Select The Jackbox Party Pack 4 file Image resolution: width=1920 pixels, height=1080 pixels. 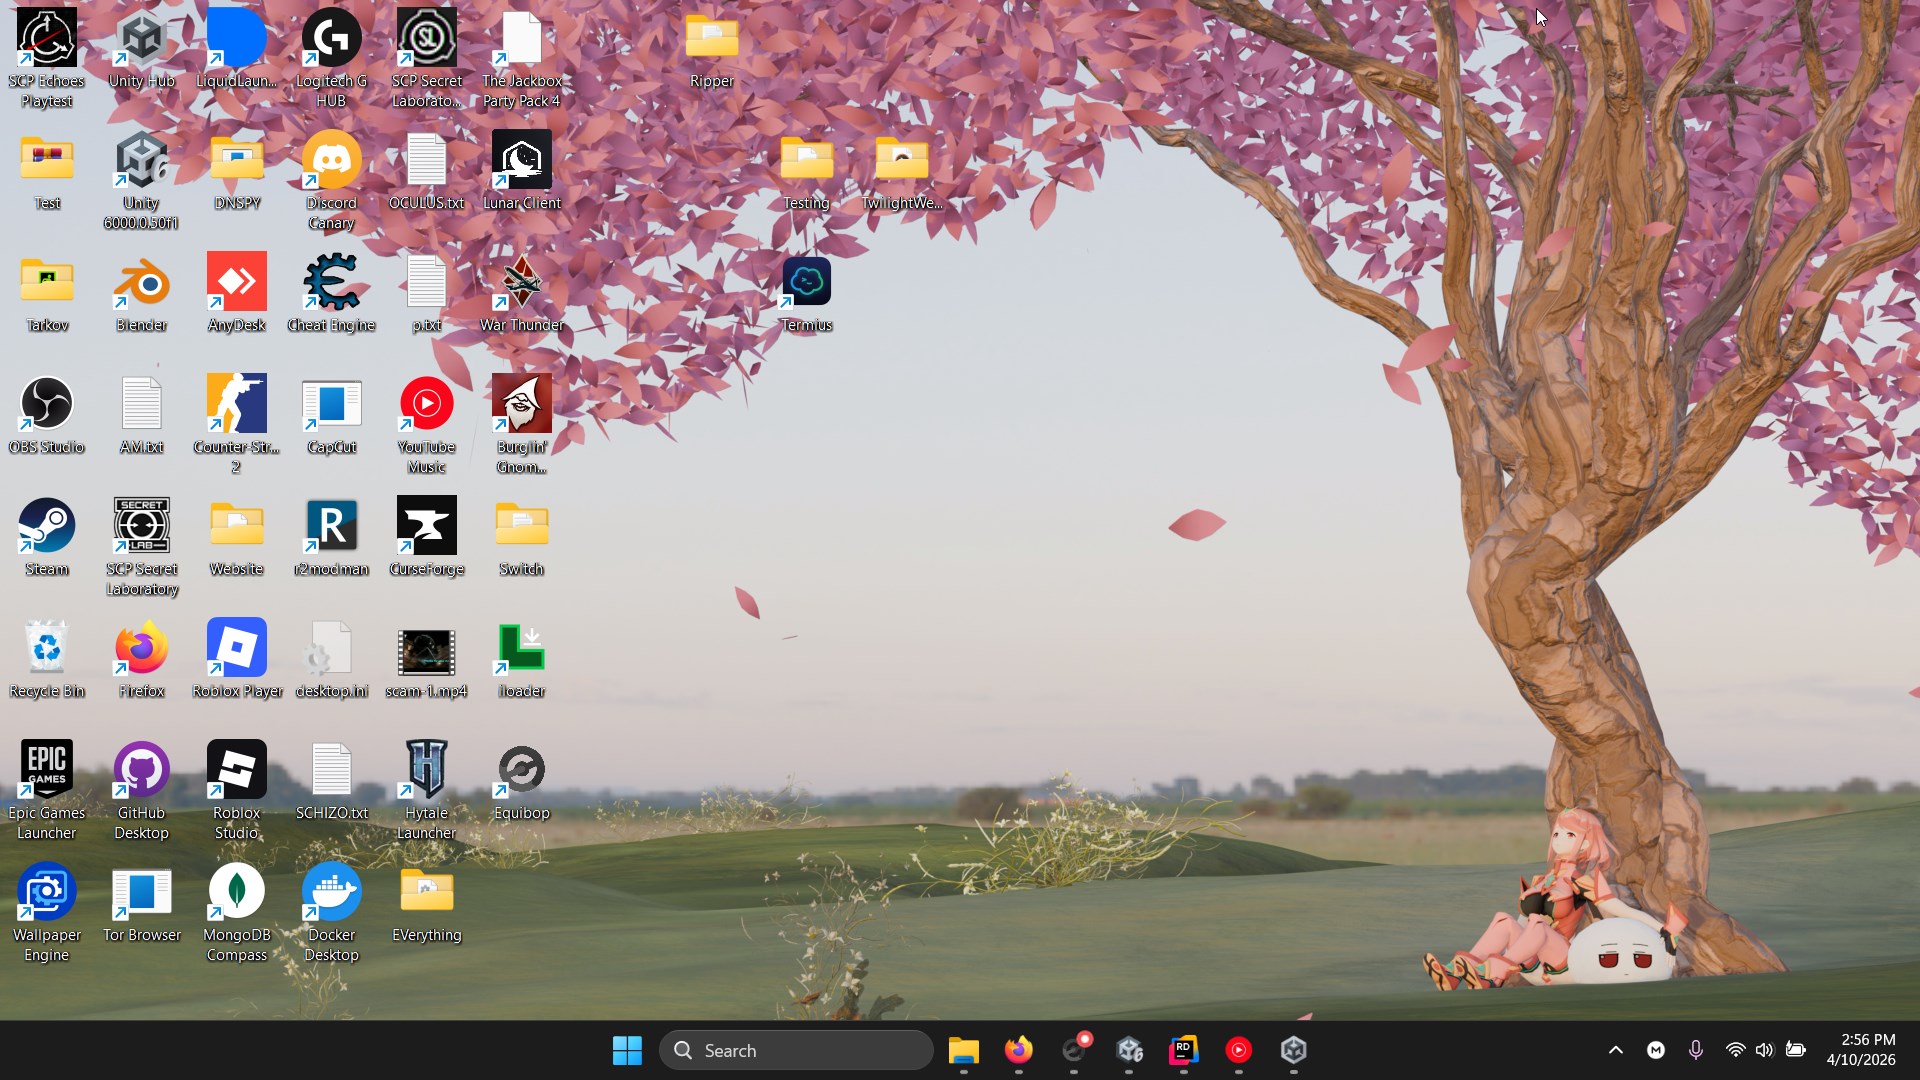[521, 58]
